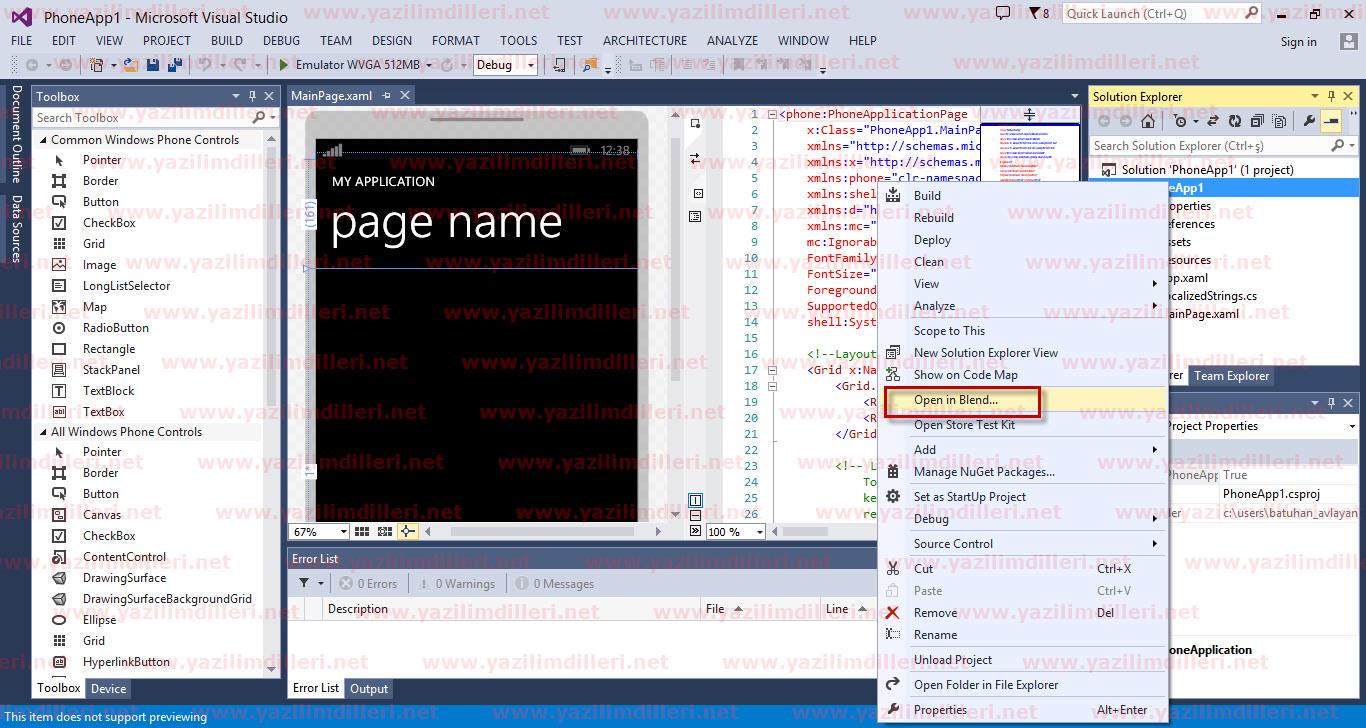Click the Collapse All icon in Solution Explorer

1257,121
